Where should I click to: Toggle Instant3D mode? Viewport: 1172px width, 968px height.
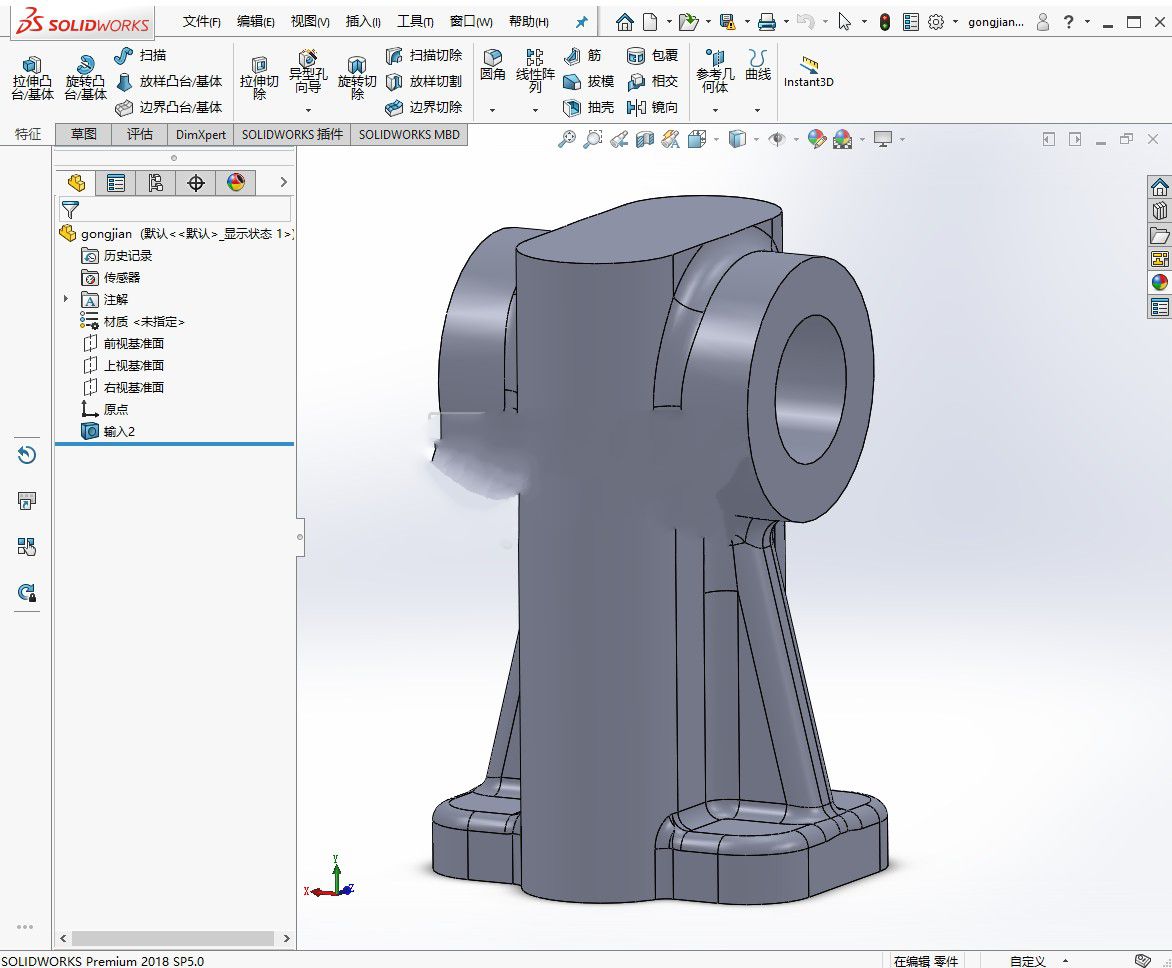click(x=809, y=72)
